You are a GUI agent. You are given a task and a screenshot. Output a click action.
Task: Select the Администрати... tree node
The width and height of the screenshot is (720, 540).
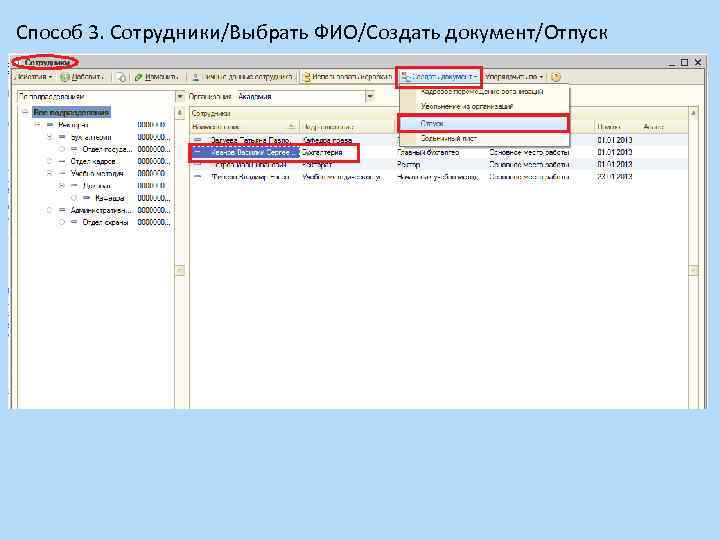(x=101, y=210)
